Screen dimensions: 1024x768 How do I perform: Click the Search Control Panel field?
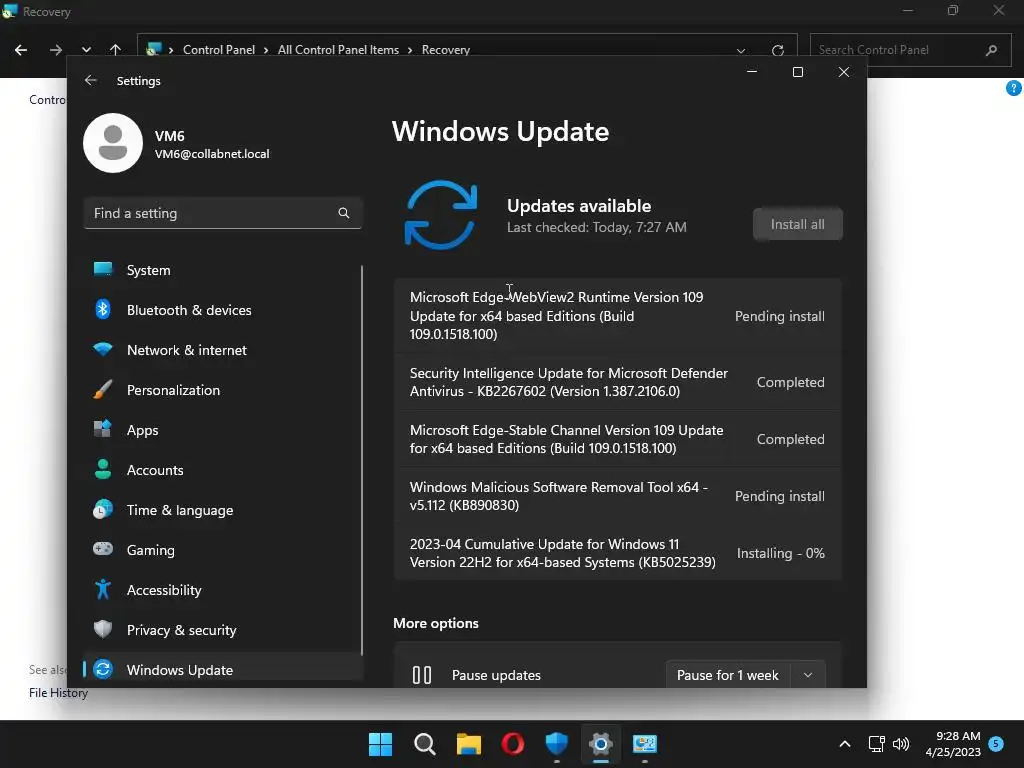pyautogui.click(x=910, y=50)
